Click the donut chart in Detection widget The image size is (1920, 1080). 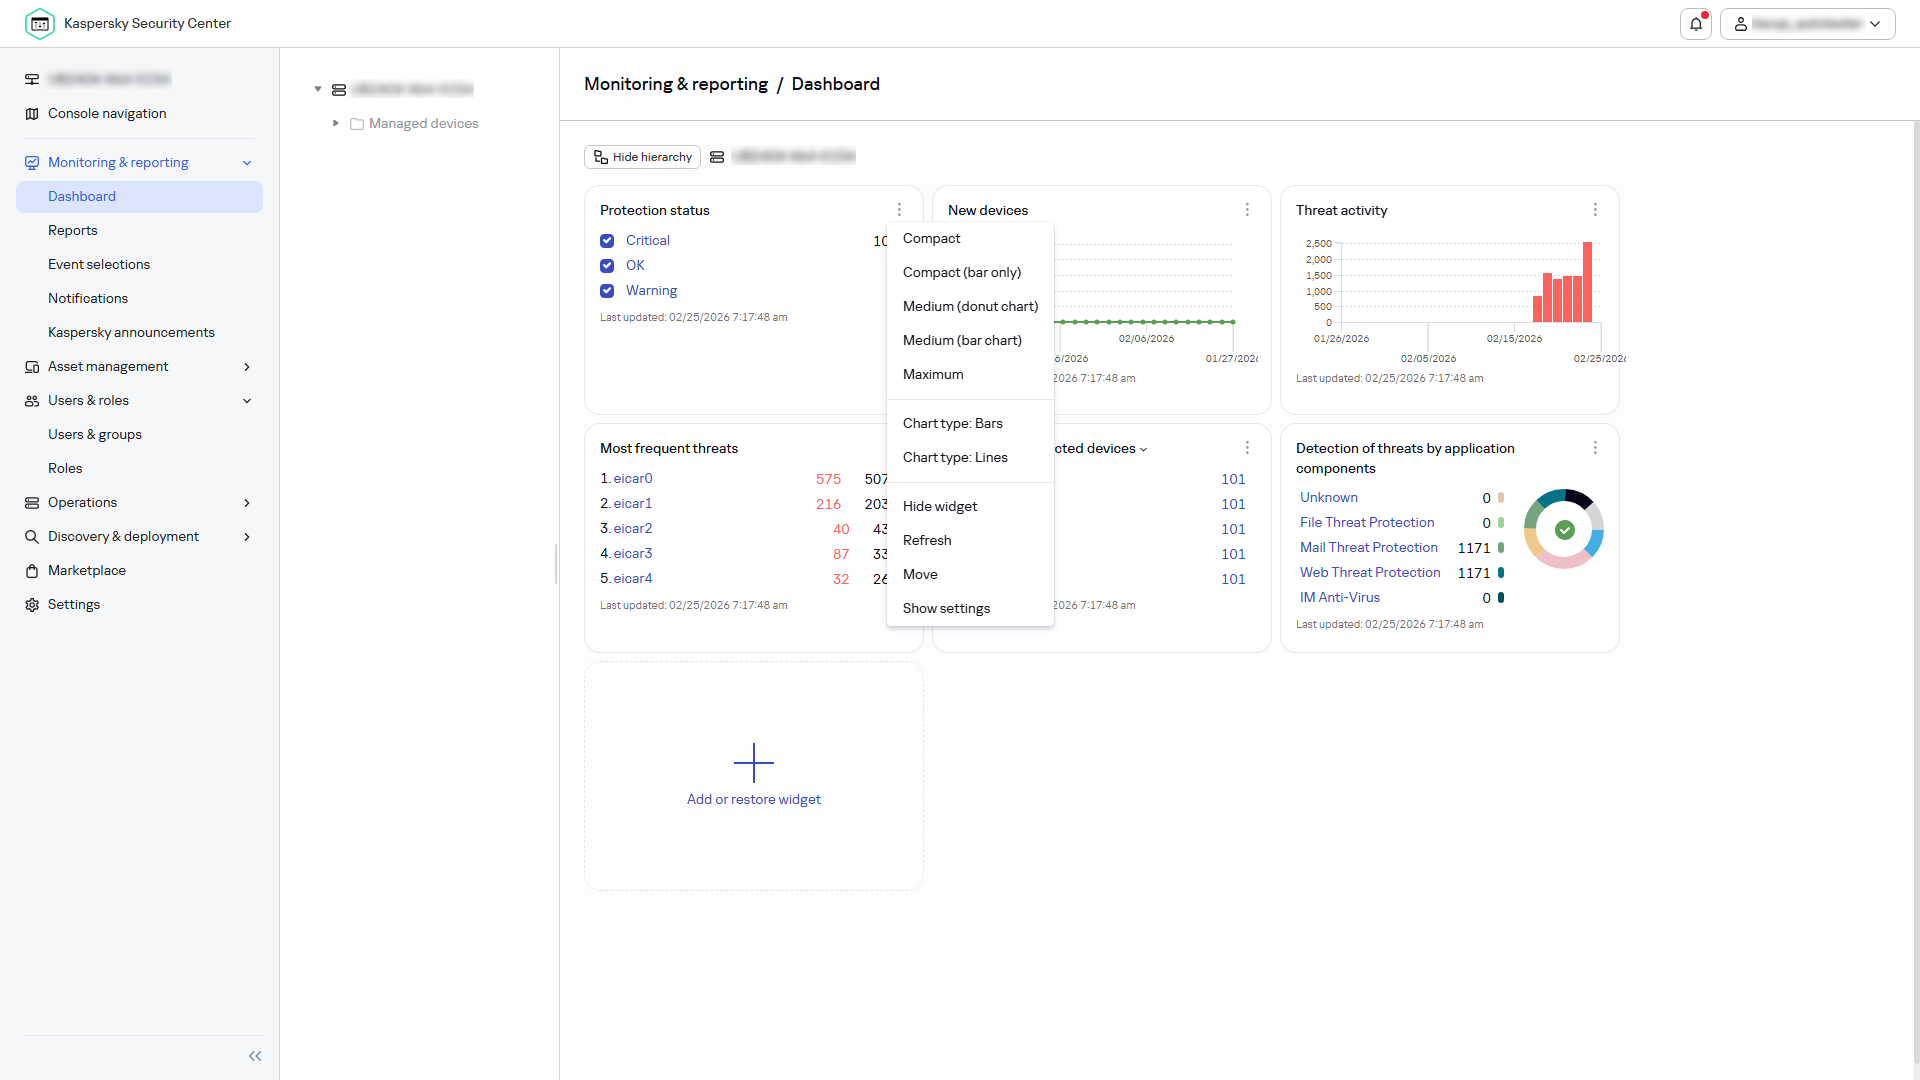click(1564, 529)
